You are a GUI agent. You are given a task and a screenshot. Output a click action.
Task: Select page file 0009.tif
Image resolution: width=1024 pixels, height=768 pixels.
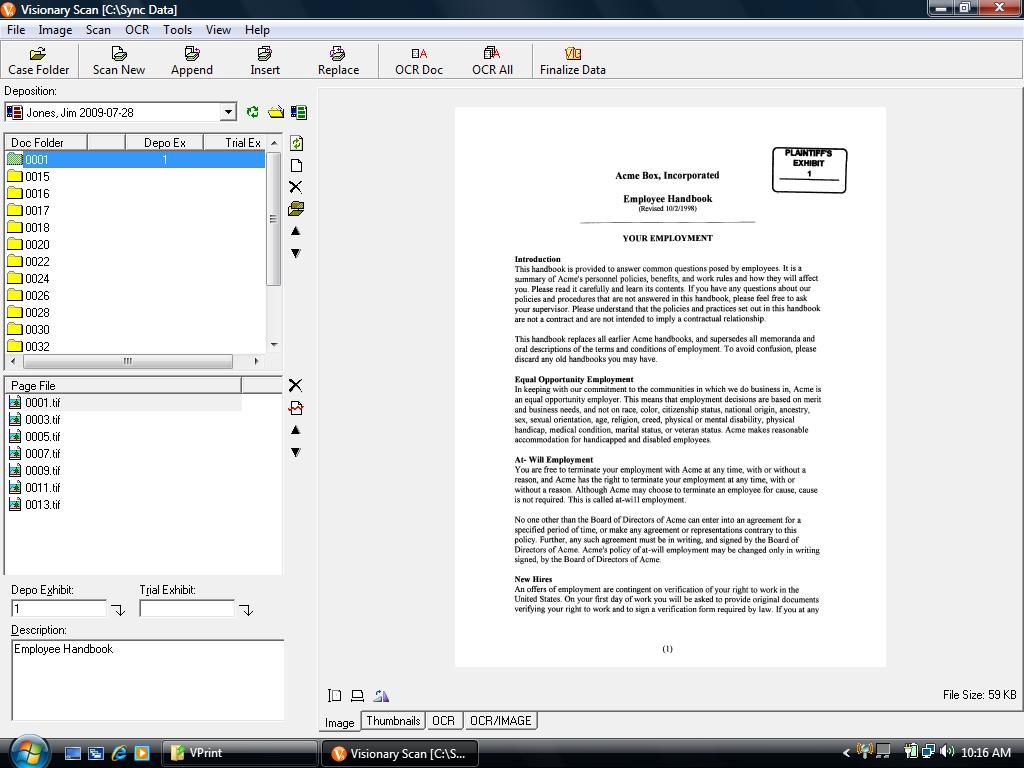[124, 470]
